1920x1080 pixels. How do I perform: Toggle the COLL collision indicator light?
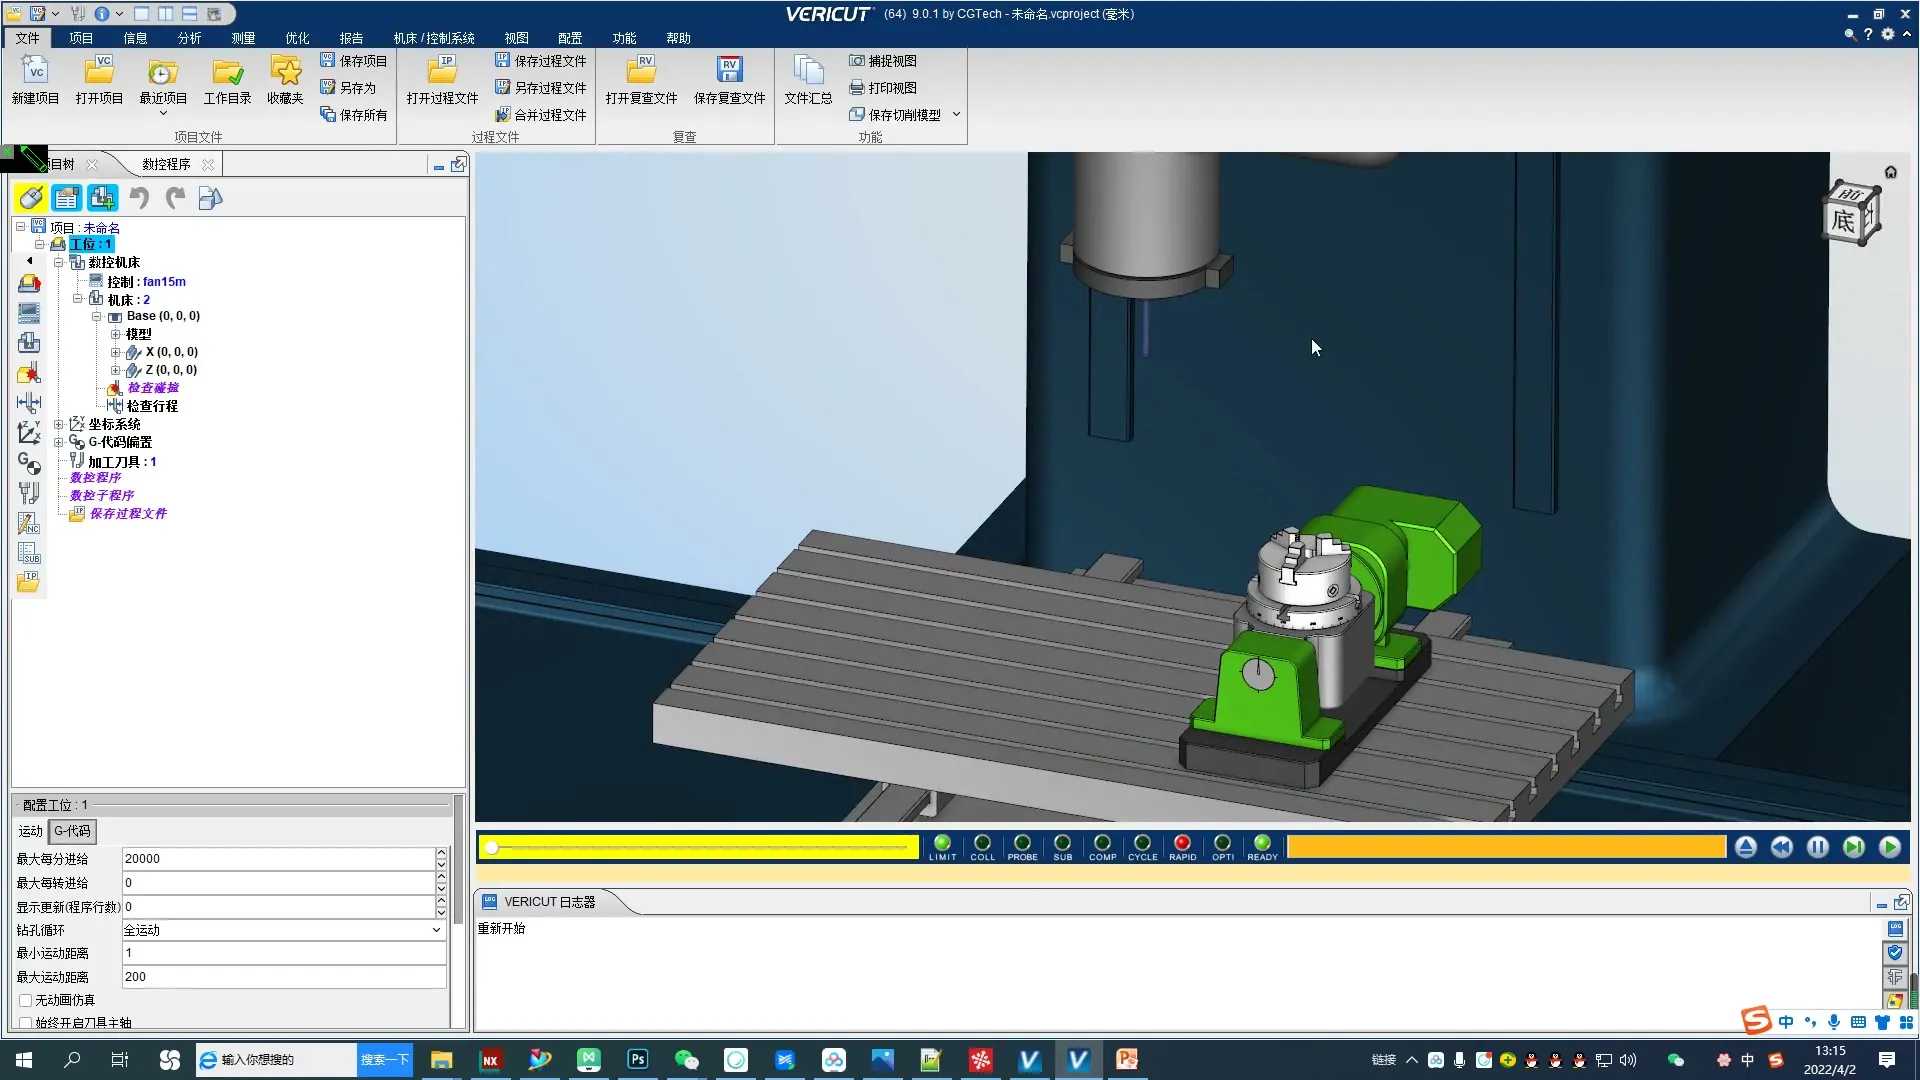(x=982, y=843)
